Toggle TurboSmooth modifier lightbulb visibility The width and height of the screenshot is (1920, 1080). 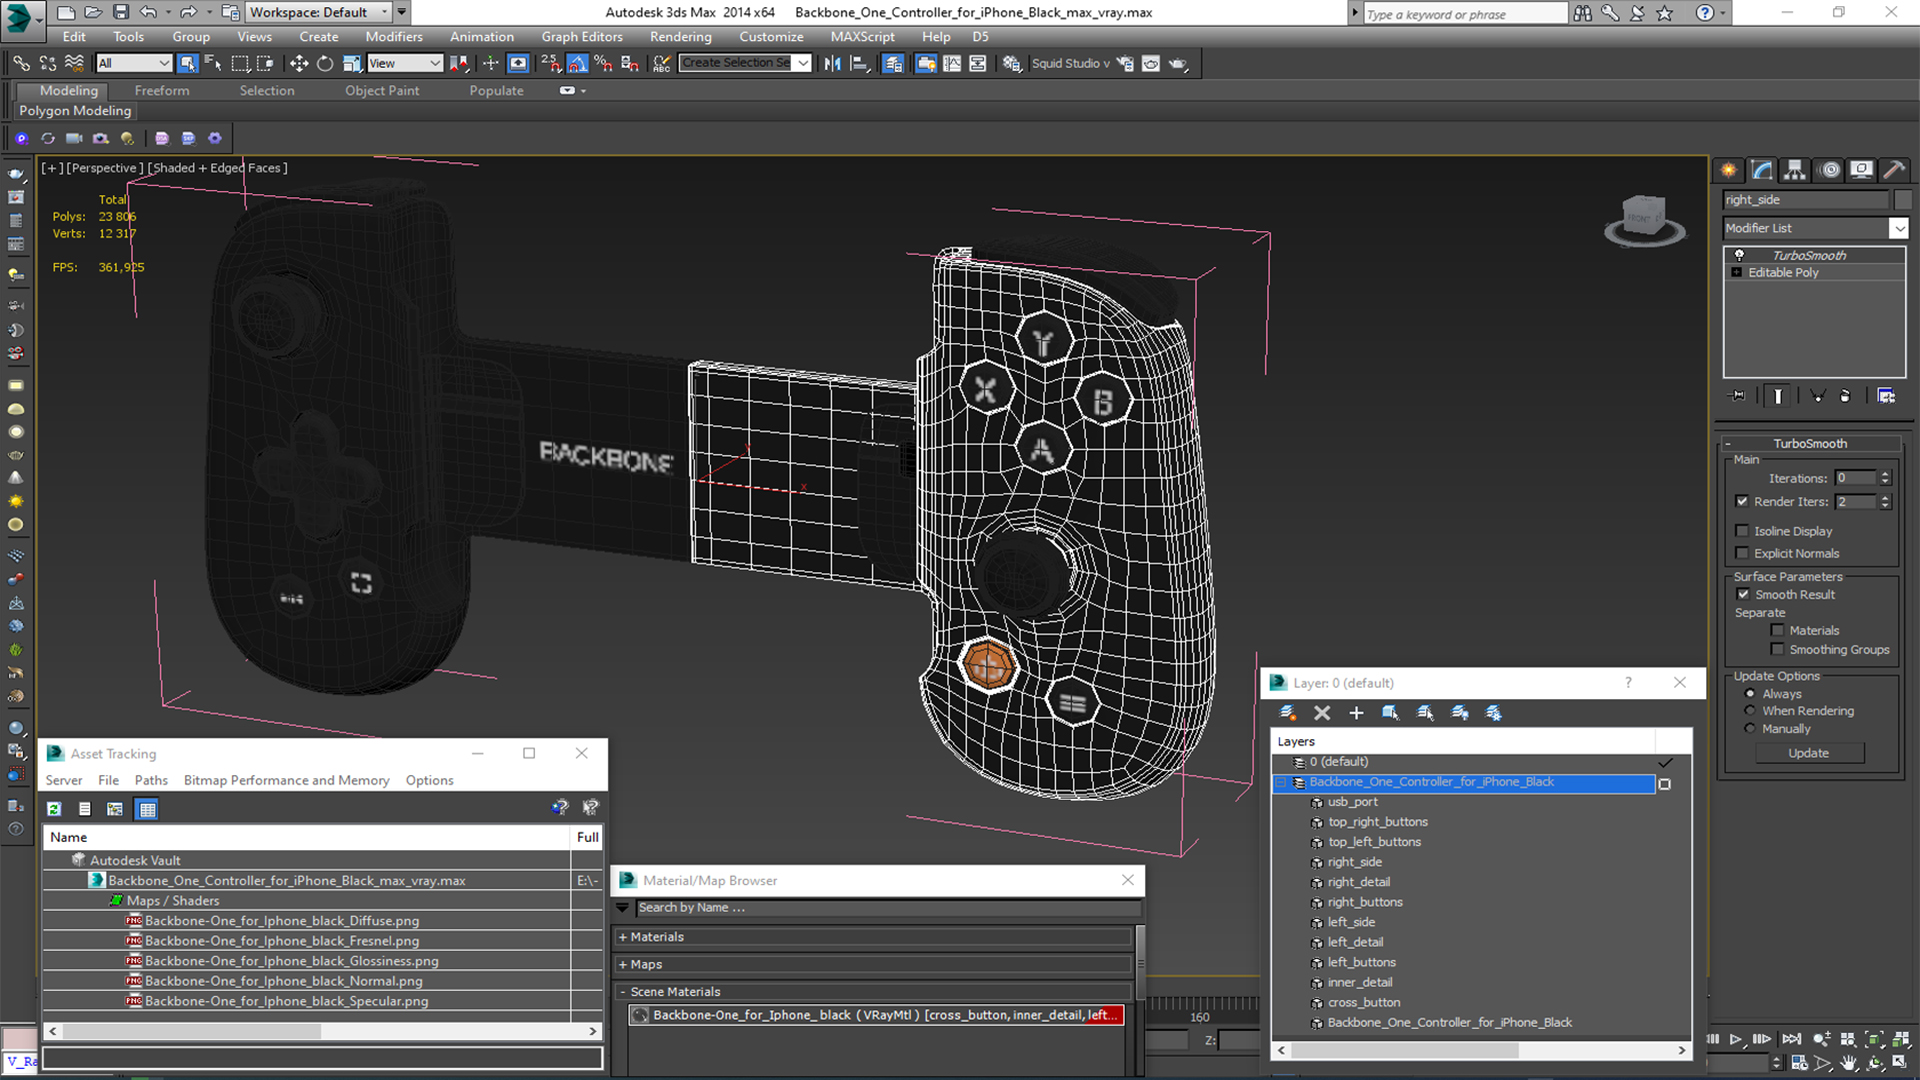point(1739,255)
